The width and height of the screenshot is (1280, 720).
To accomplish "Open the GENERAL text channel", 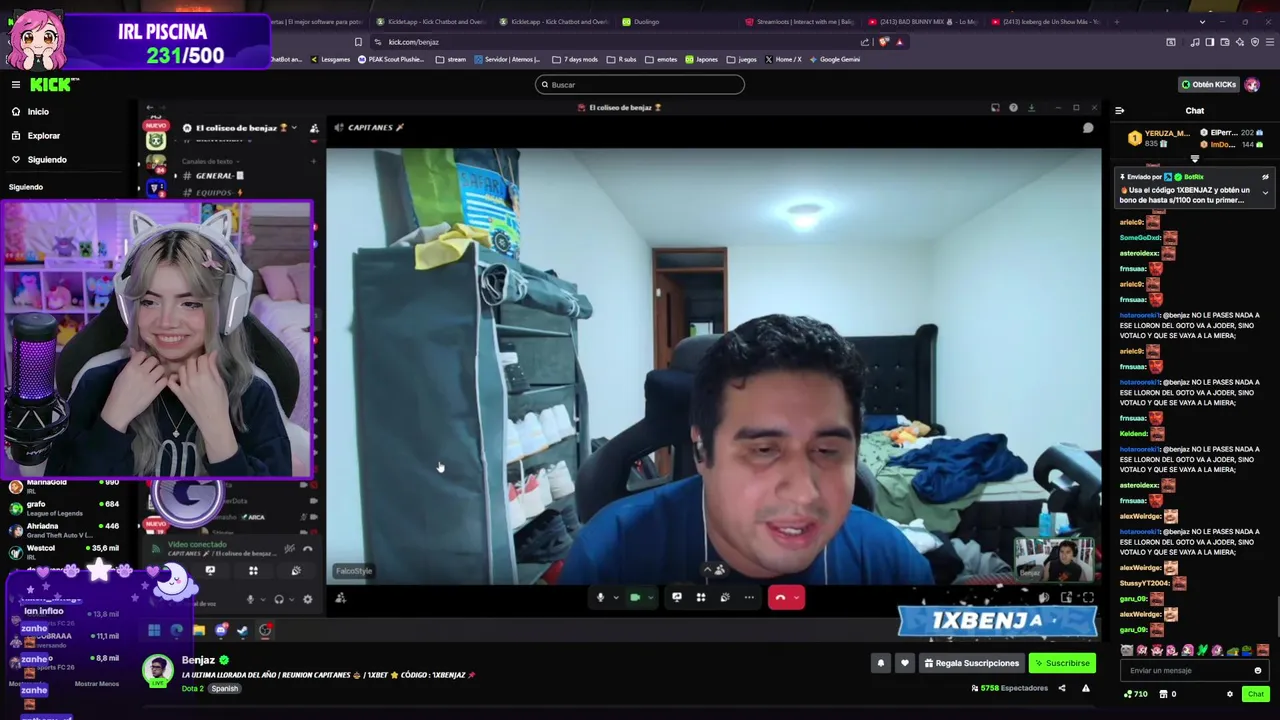I will point(214,176).
